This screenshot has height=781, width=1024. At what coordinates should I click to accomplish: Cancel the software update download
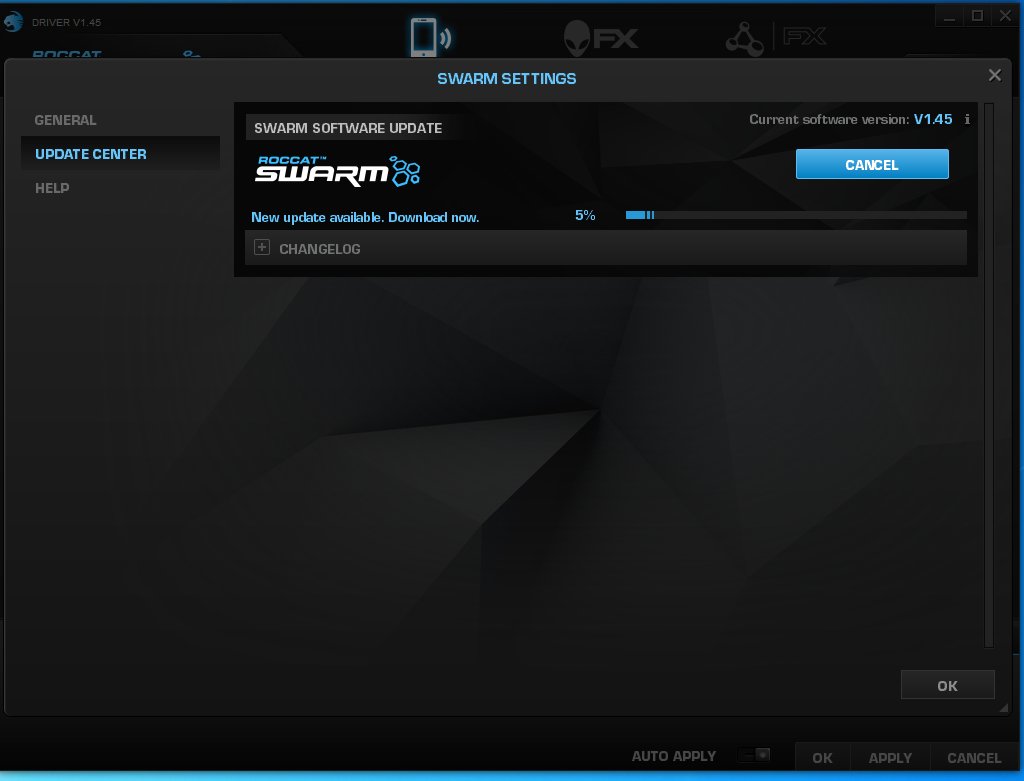click(871, 163)
